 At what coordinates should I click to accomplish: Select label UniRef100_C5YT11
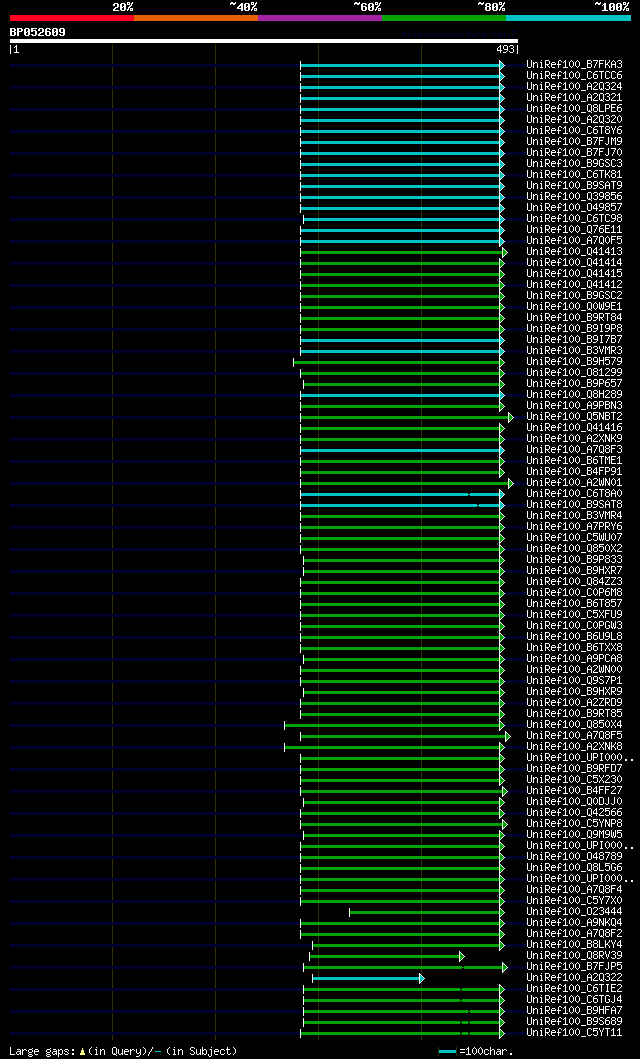[x=575, y=1033]
